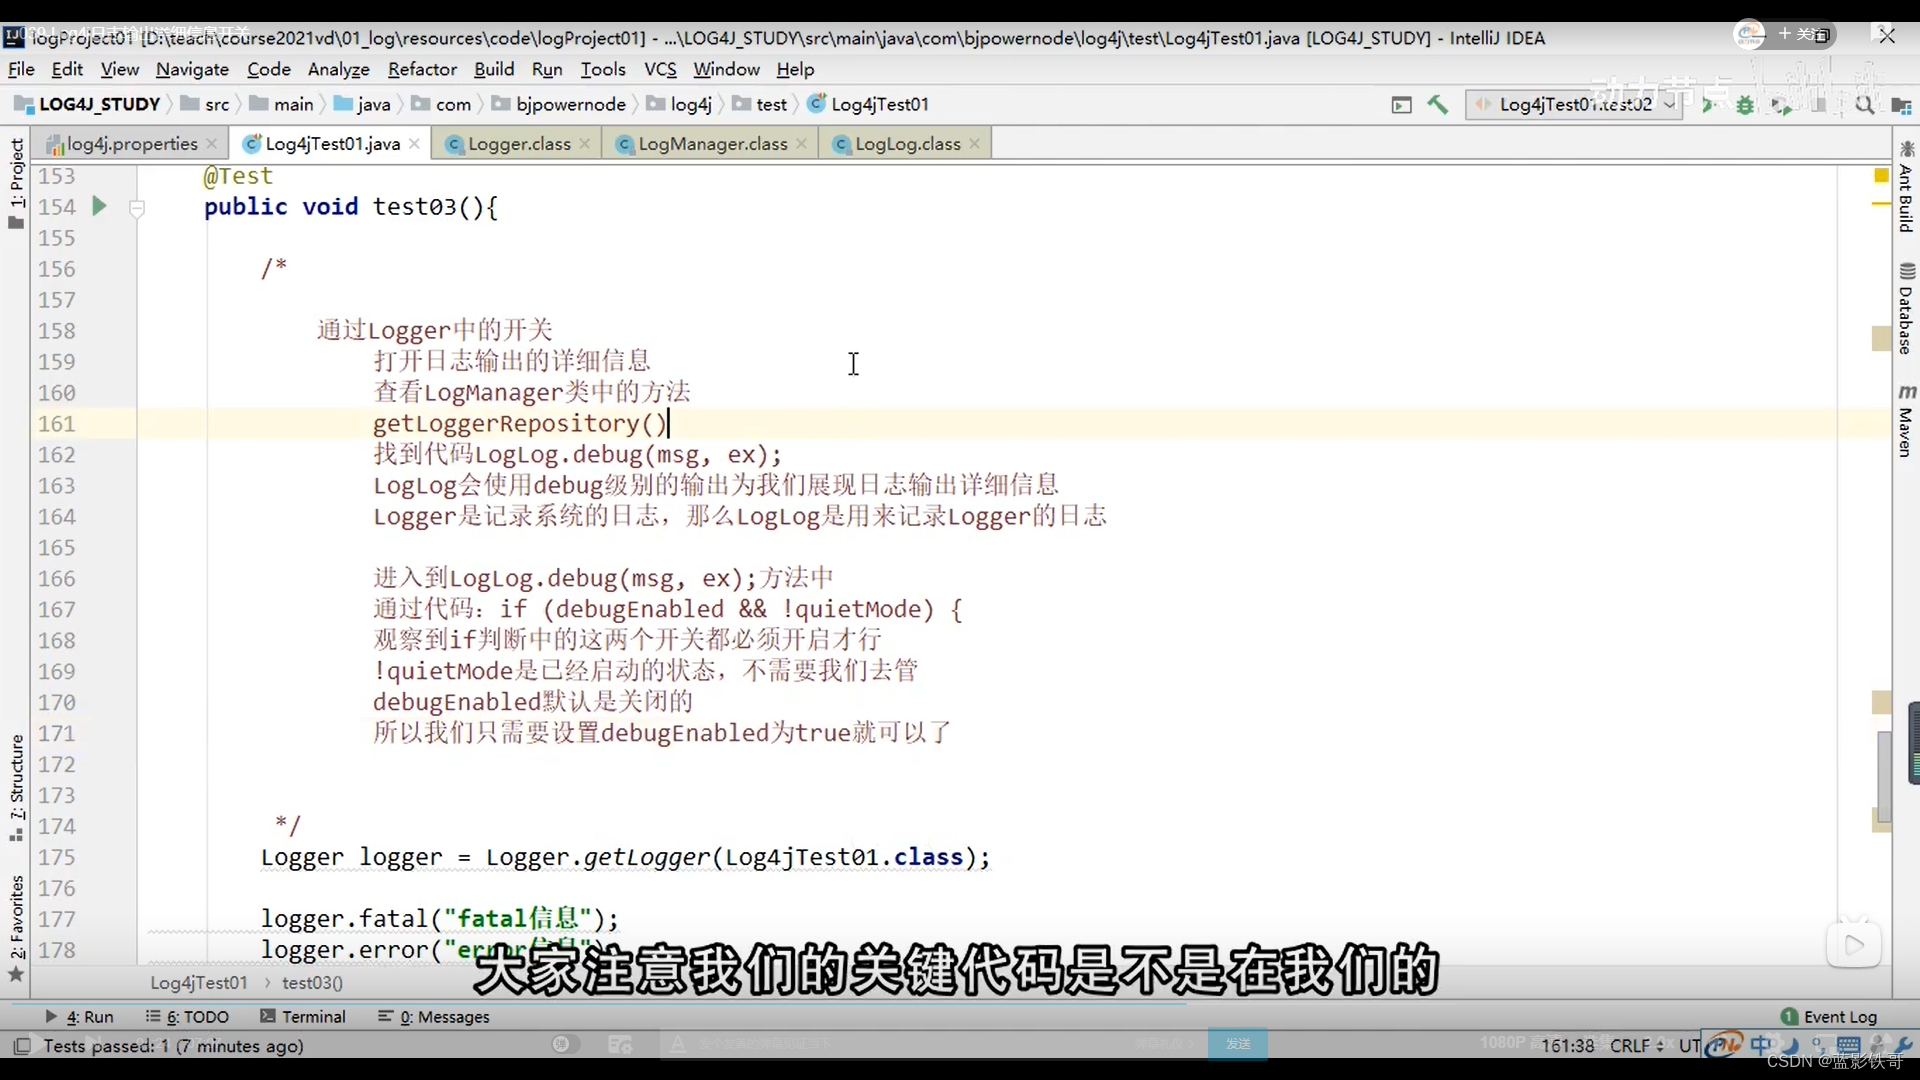This screenshot has width=1920, height=1080.
Task: Click the src breadcrumb folder
Action: coord(206,104)
